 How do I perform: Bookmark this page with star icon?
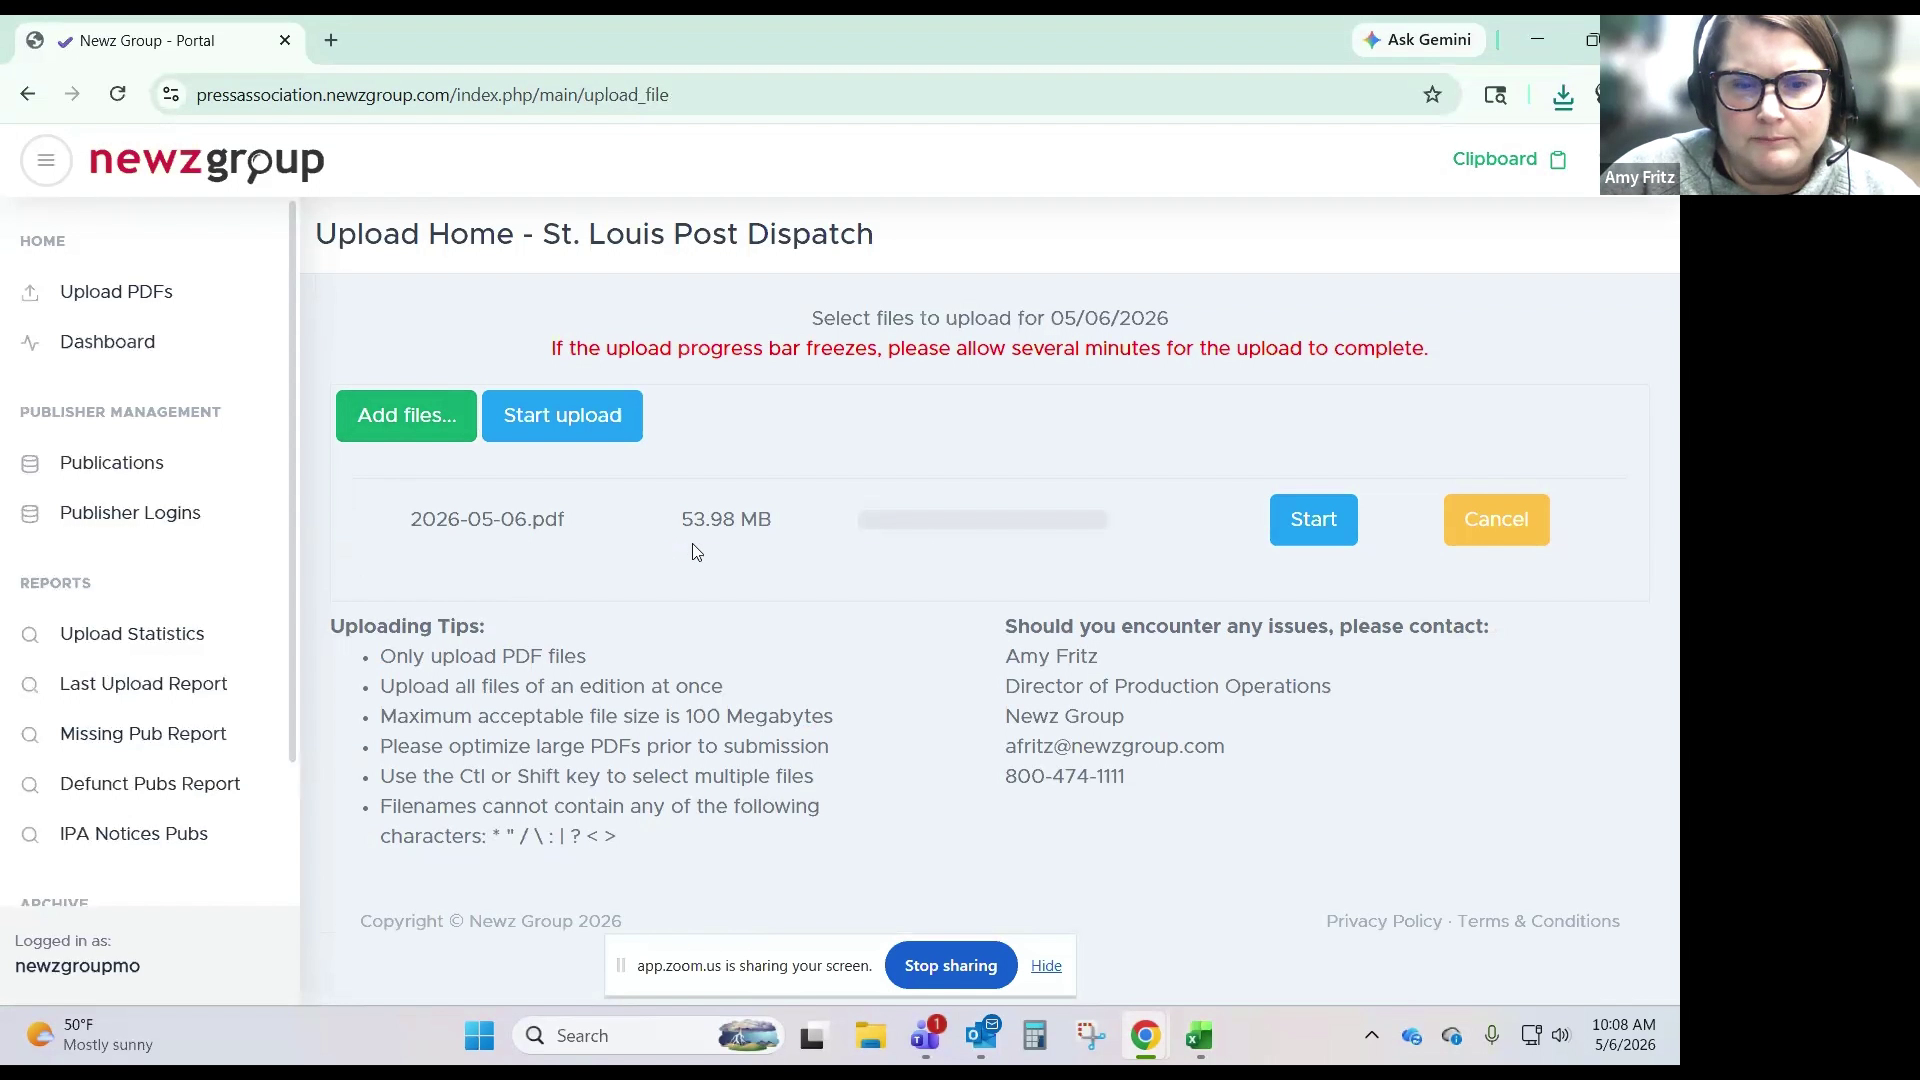click(1433, 95)
